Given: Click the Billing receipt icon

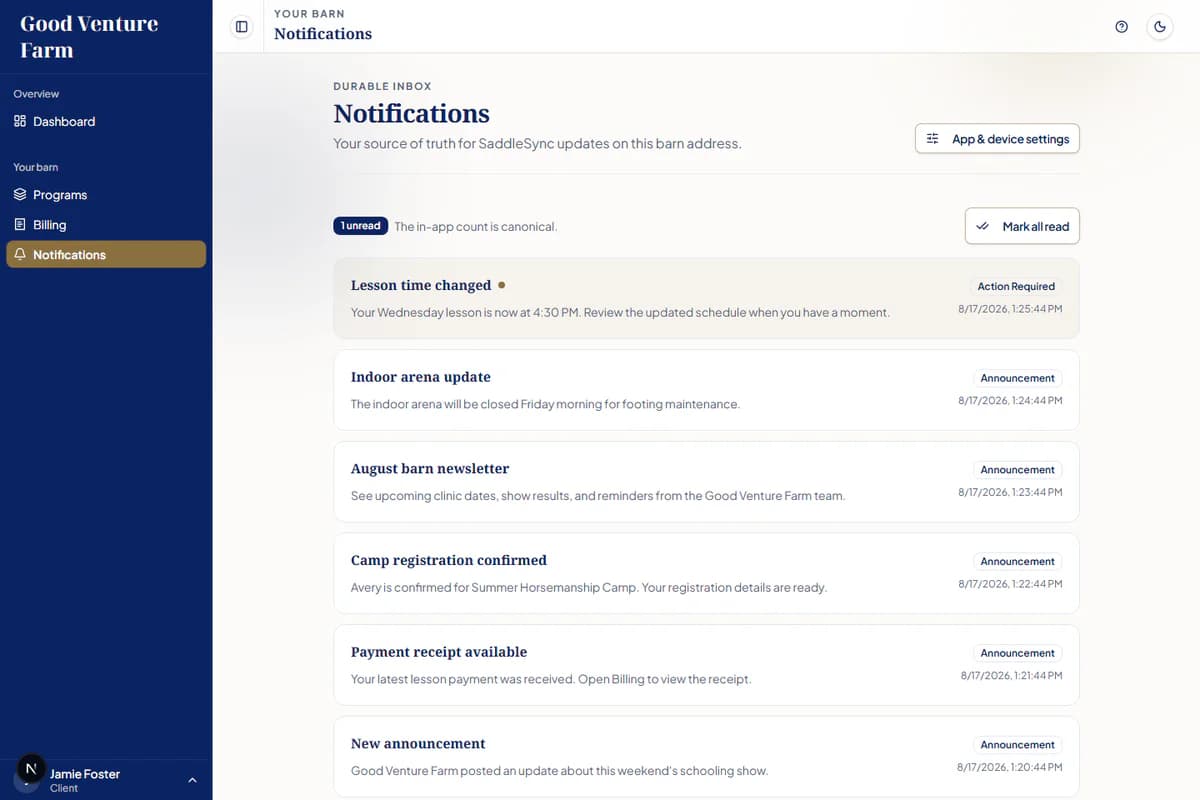Looking at the screenshot, I should click(x=20, y=225).
